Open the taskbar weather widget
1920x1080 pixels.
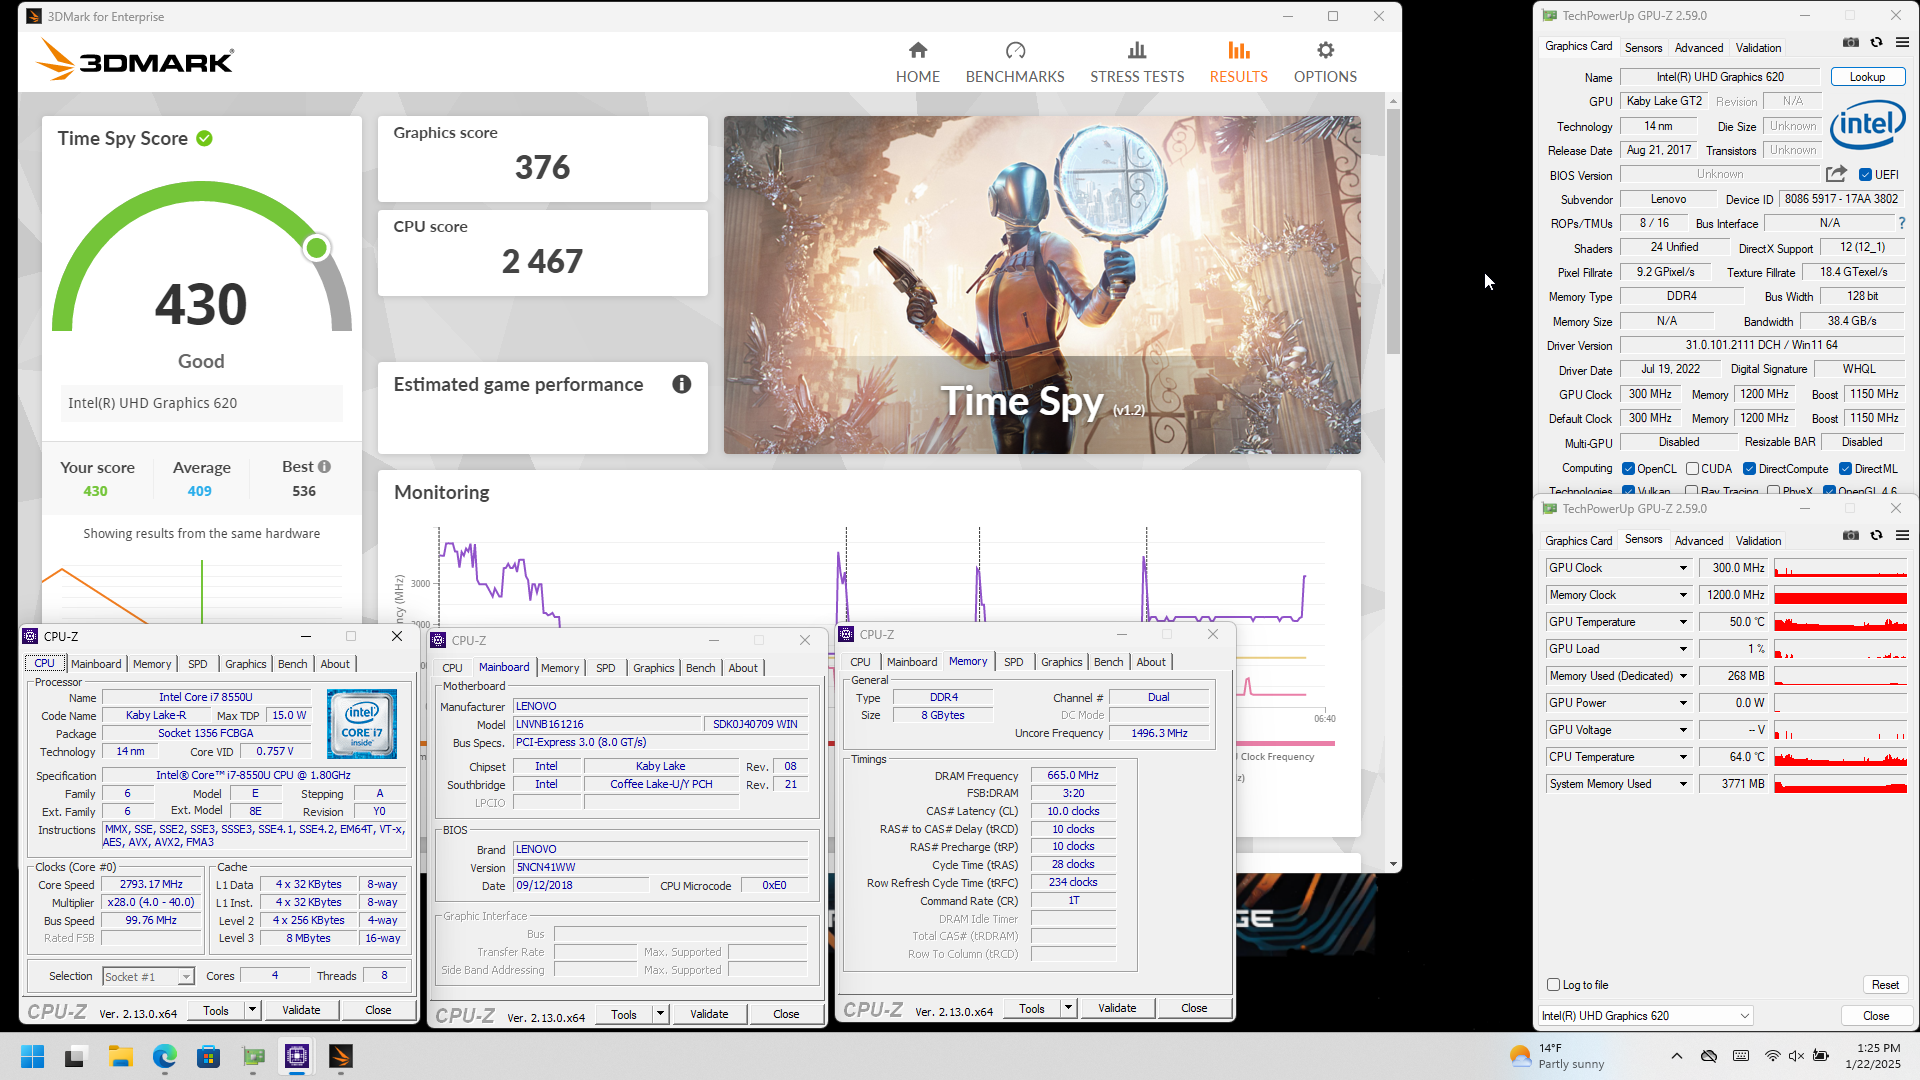(1557, 1056)
